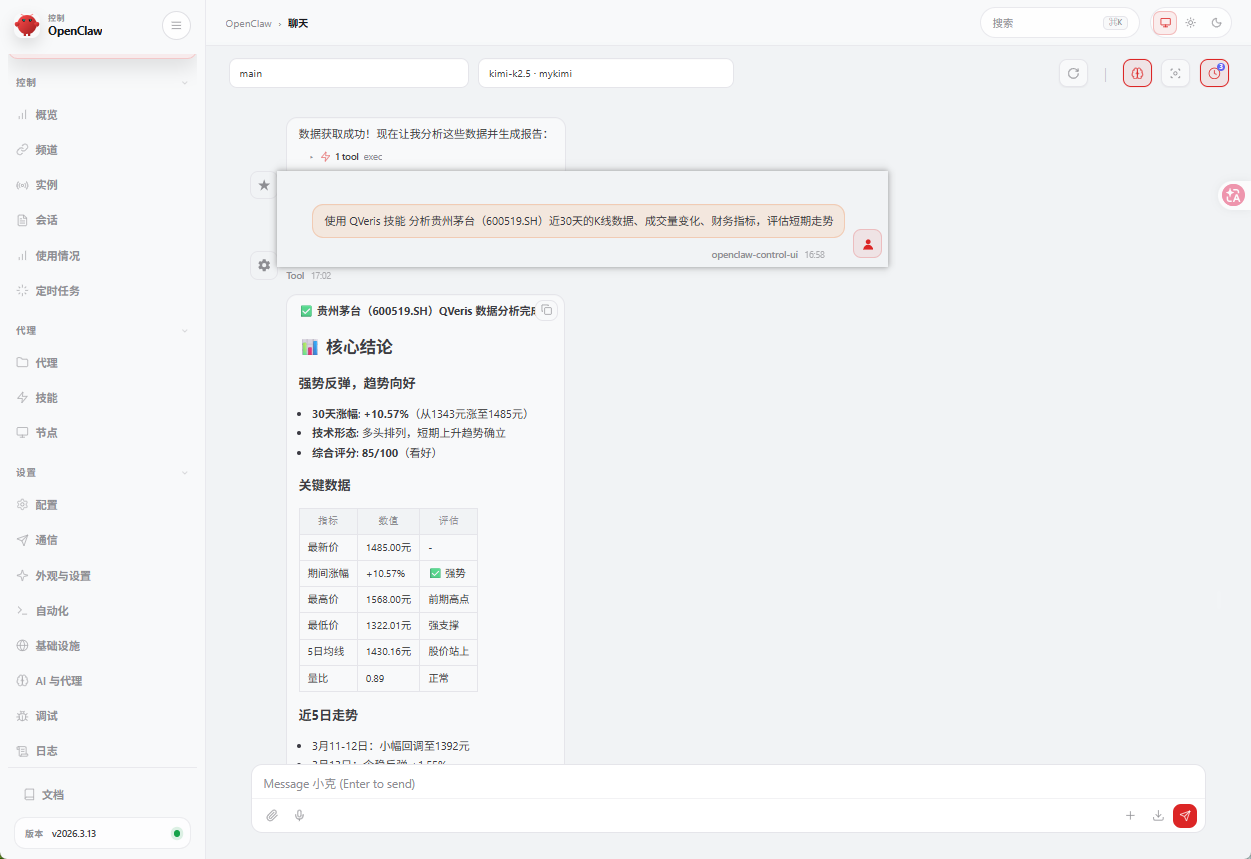This screenshot has width=1251, height=859.
Task: Open 基础设施 in the sidebar
Action: click(102, 646)
